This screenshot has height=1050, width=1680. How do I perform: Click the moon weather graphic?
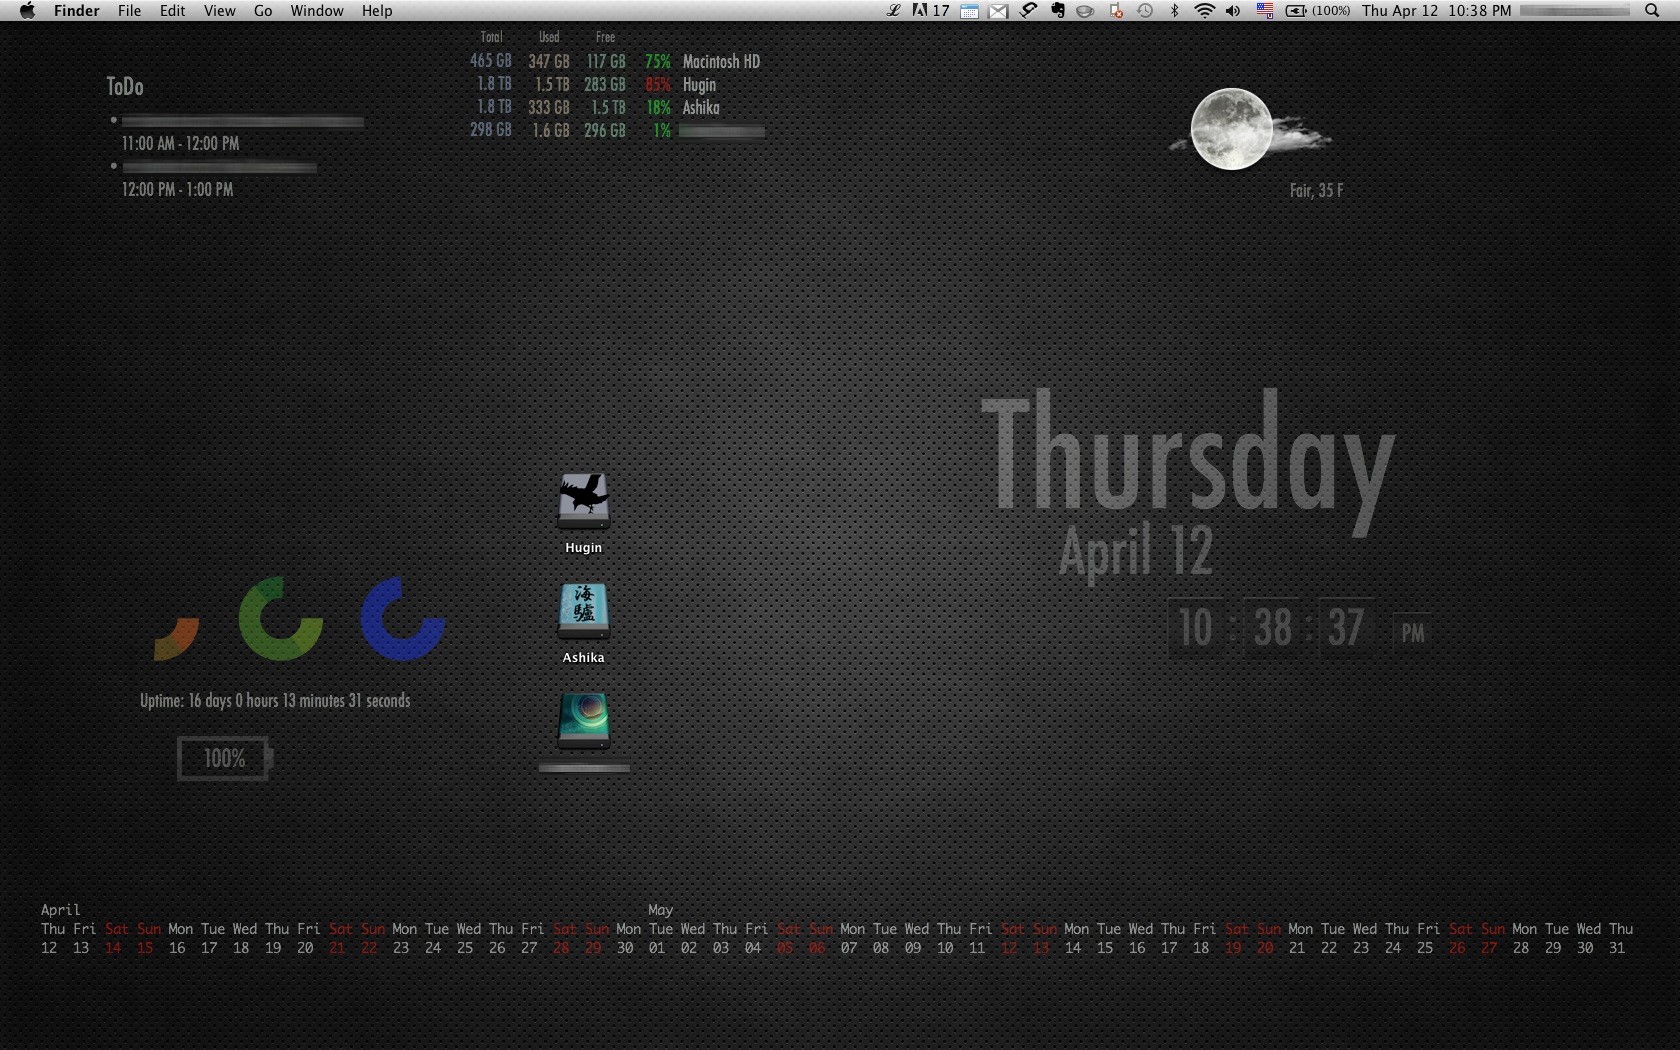pyautogui.click(x=1231, y=130)
